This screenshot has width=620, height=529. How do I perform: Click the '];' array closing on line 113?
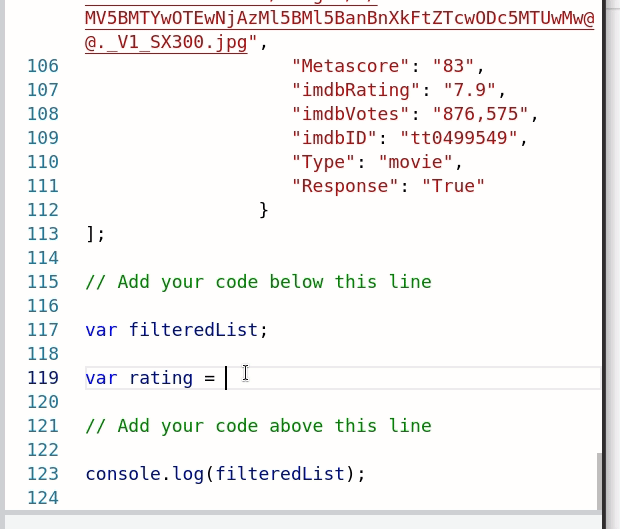95,234
